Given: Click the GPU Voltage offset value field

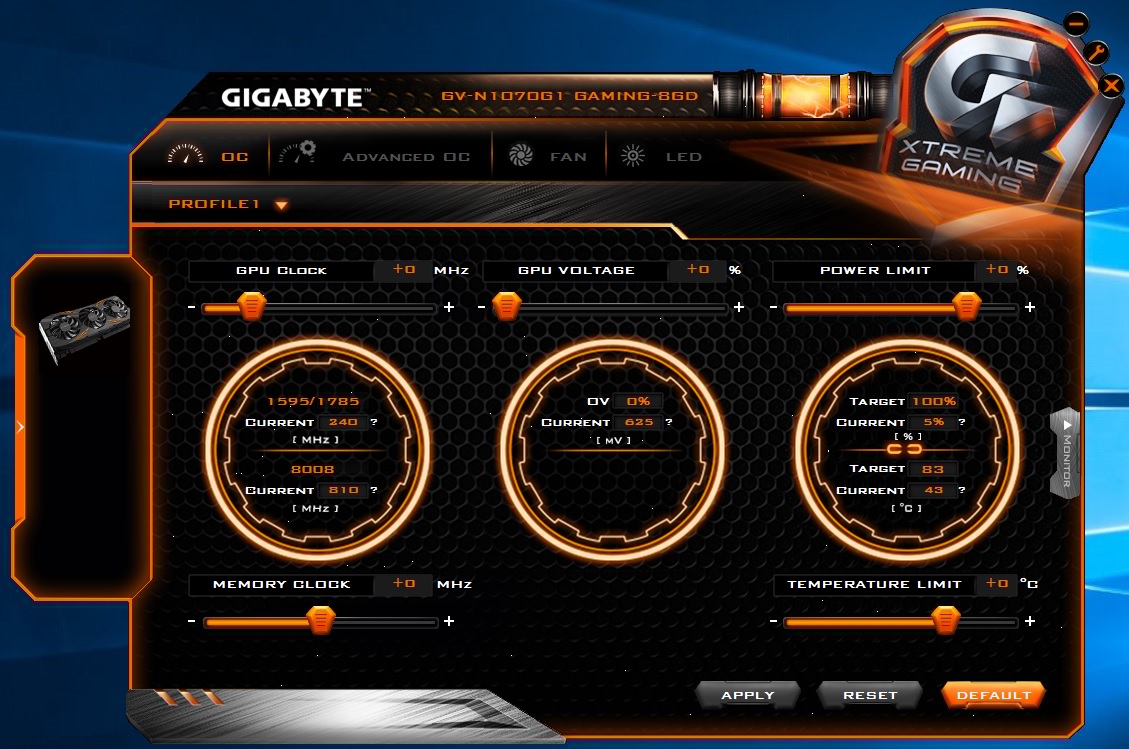Looking at the screenshot, I should pos(698,270).
